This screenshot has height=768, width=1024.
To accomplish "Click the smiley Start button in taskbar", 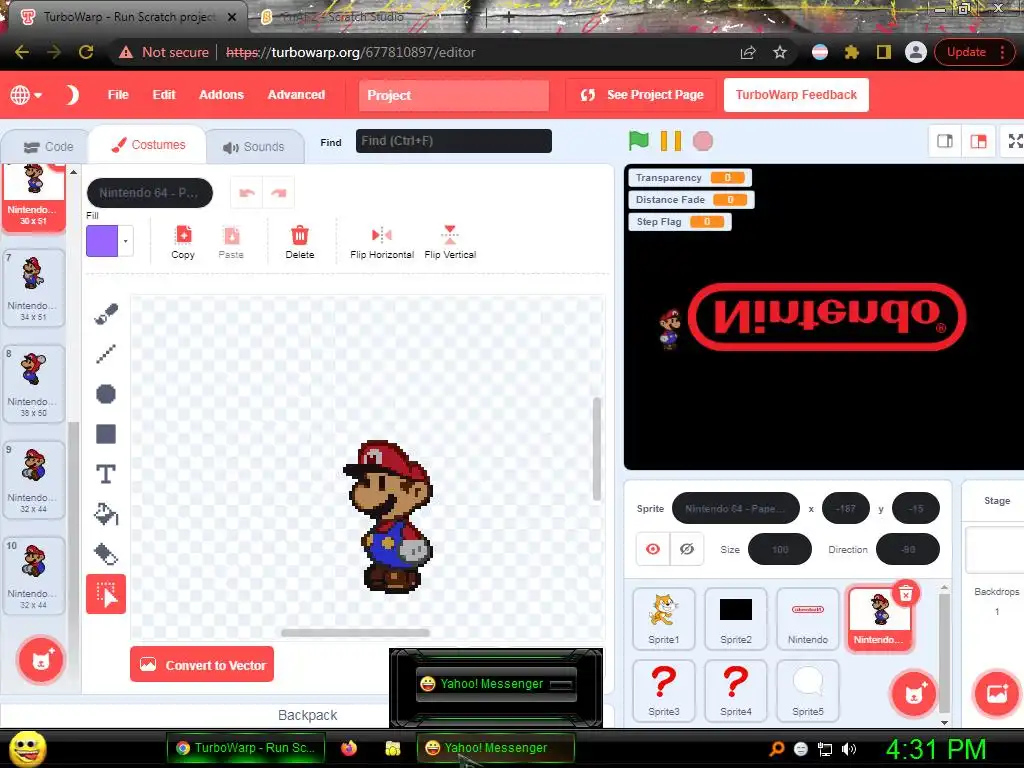I will 27,749.
